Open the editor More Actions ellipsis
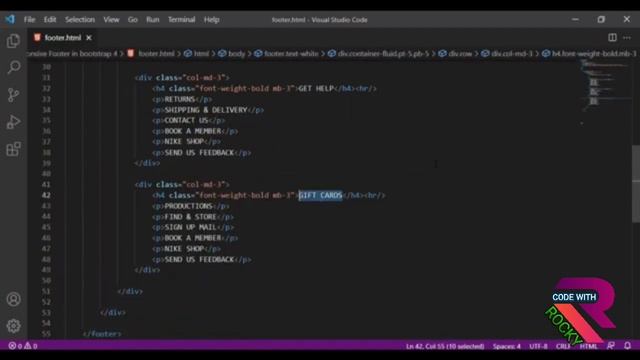The width and height of the screenshot is (640, 360). tap(627, 38)
